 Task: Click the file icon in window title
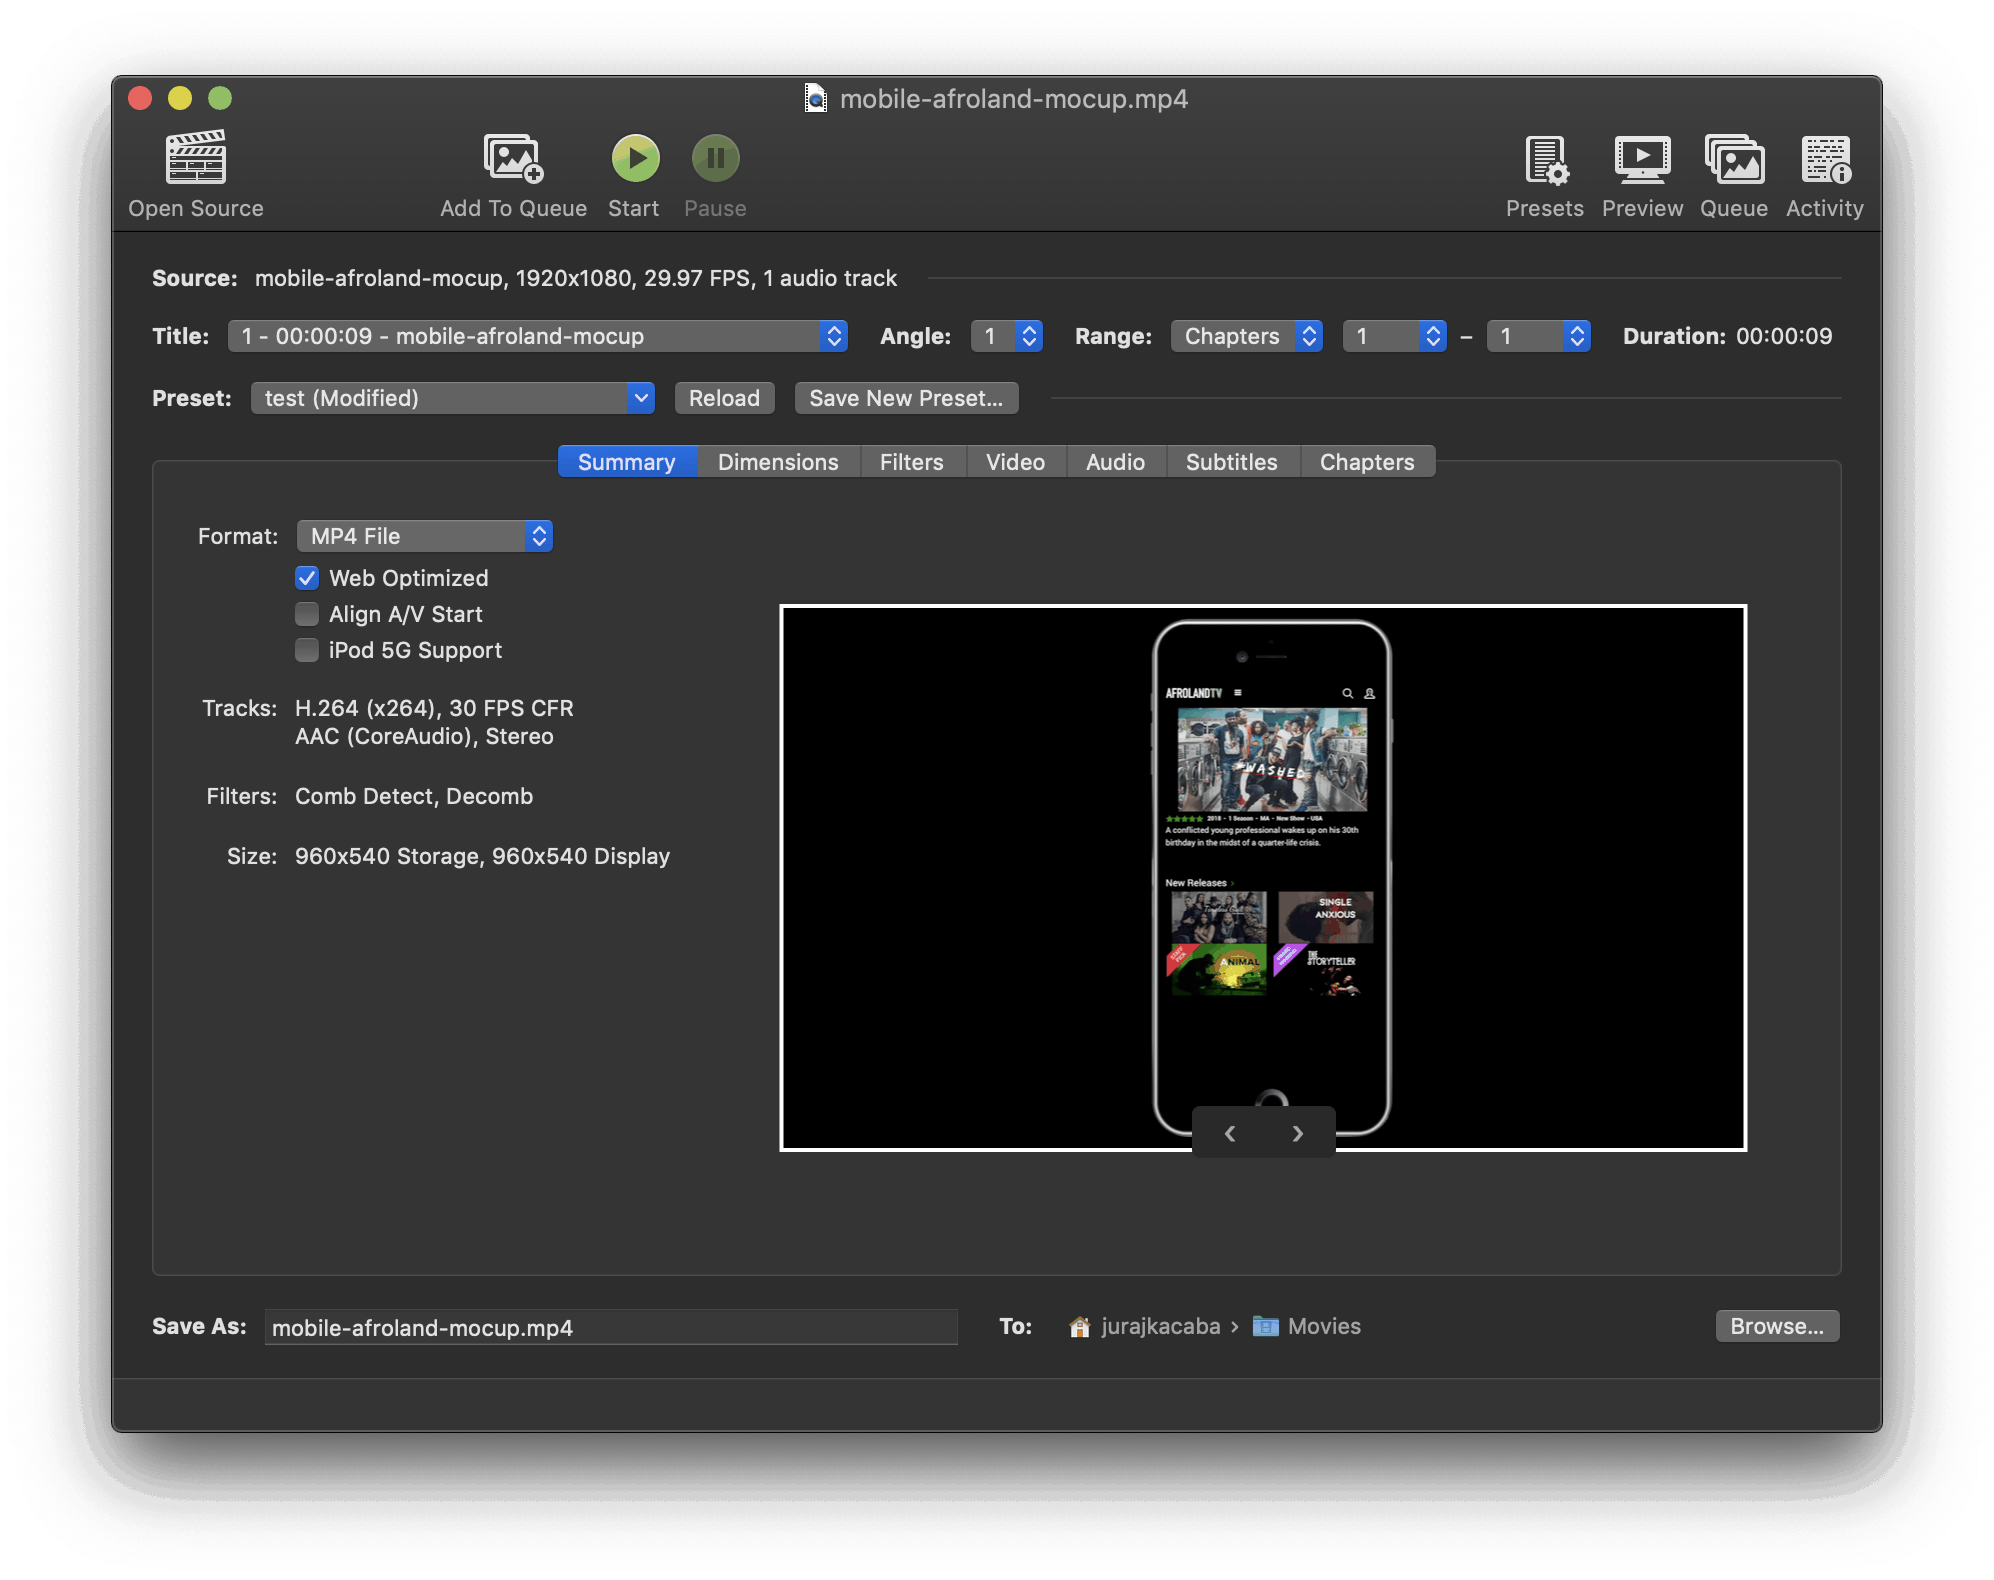[x=816, y=98]
